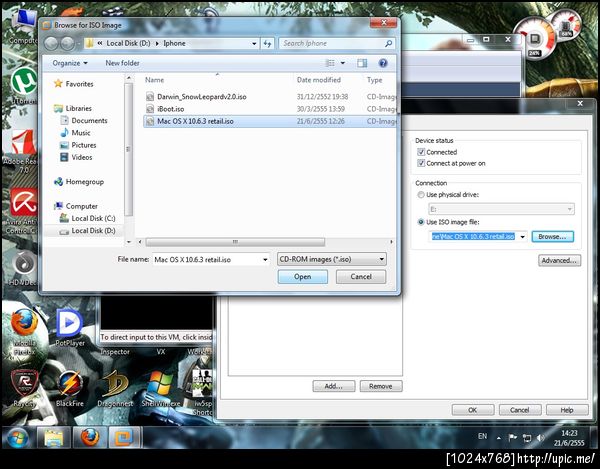The width and height of the screenshot is (600, 469).
Task: Open Firefox from the taskbar
Action: tap(90, 438)
